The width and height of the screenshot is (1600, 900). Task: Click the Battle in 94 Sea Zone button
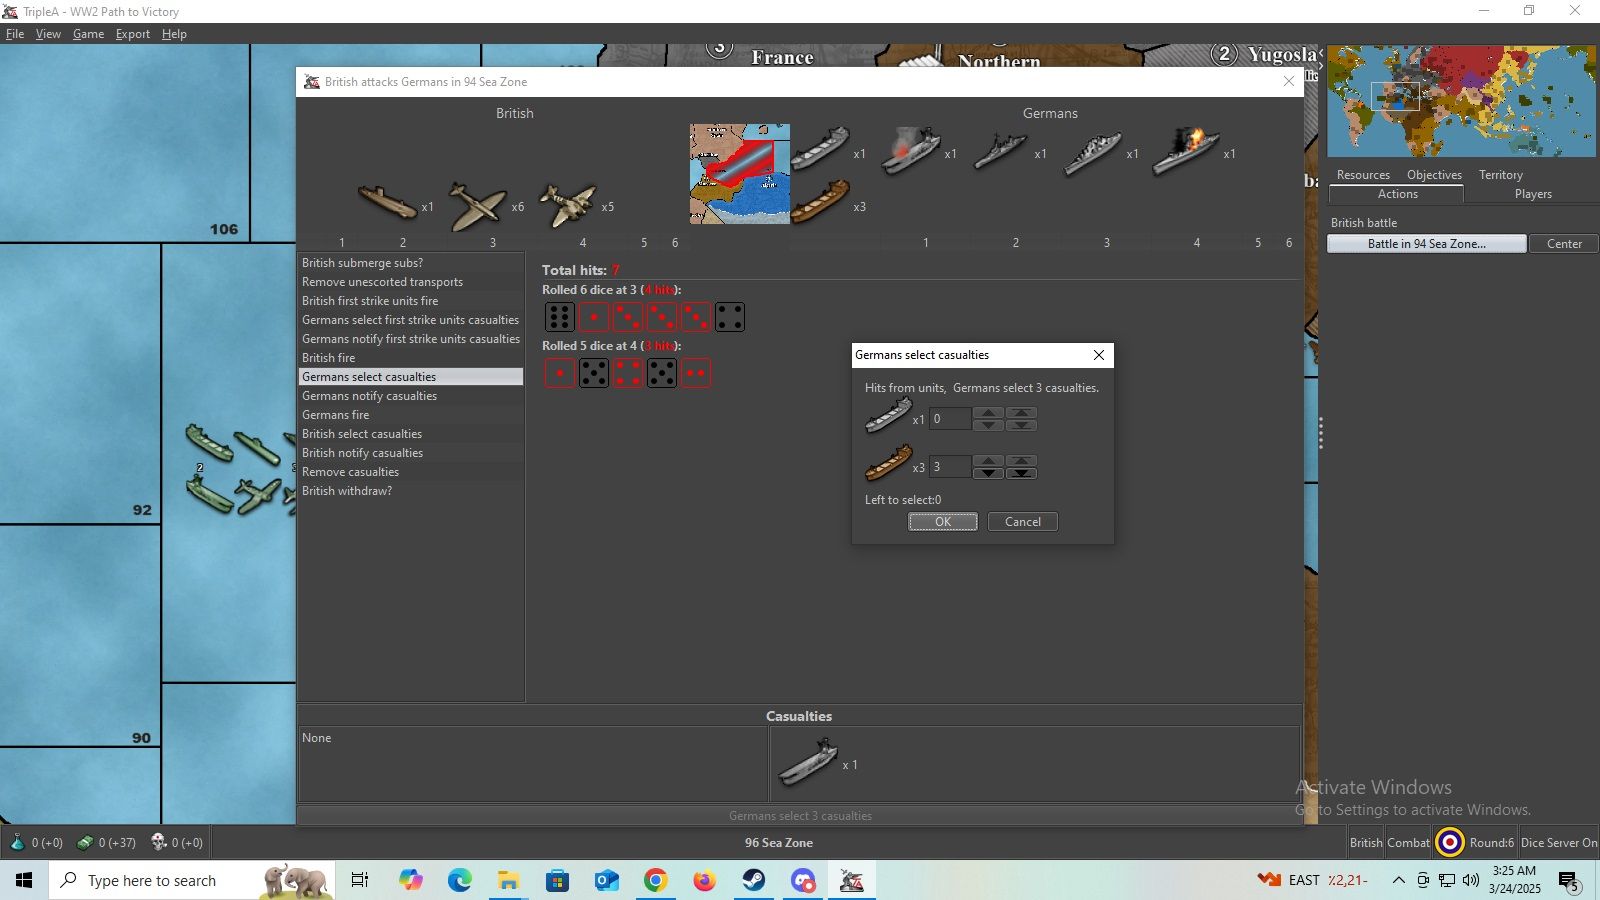click(x=1426, y=244)
